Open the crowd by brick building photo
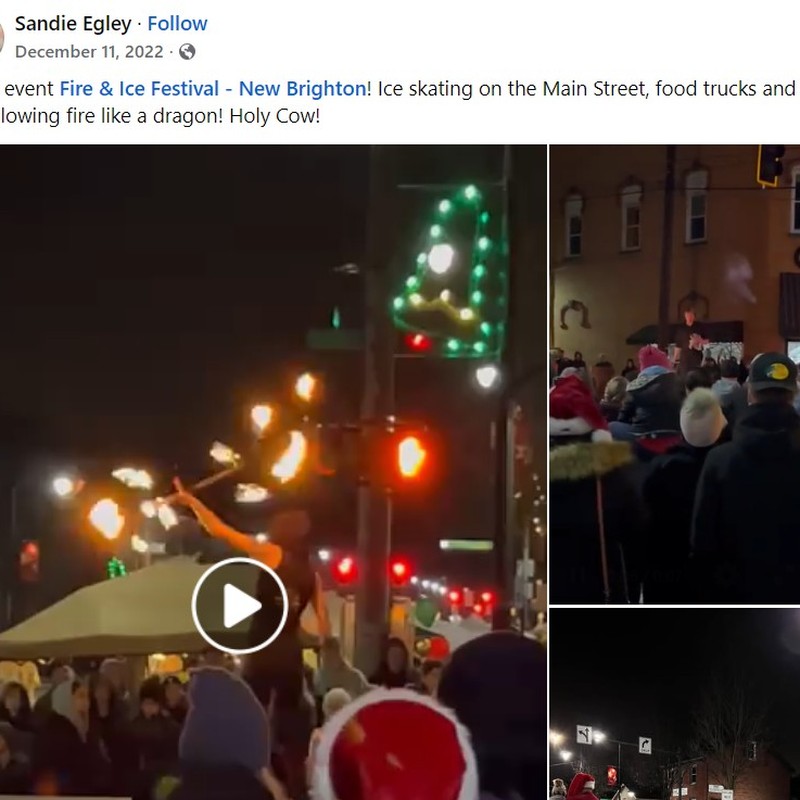This screenshot has width=800, height=800. tap(674, 374)
